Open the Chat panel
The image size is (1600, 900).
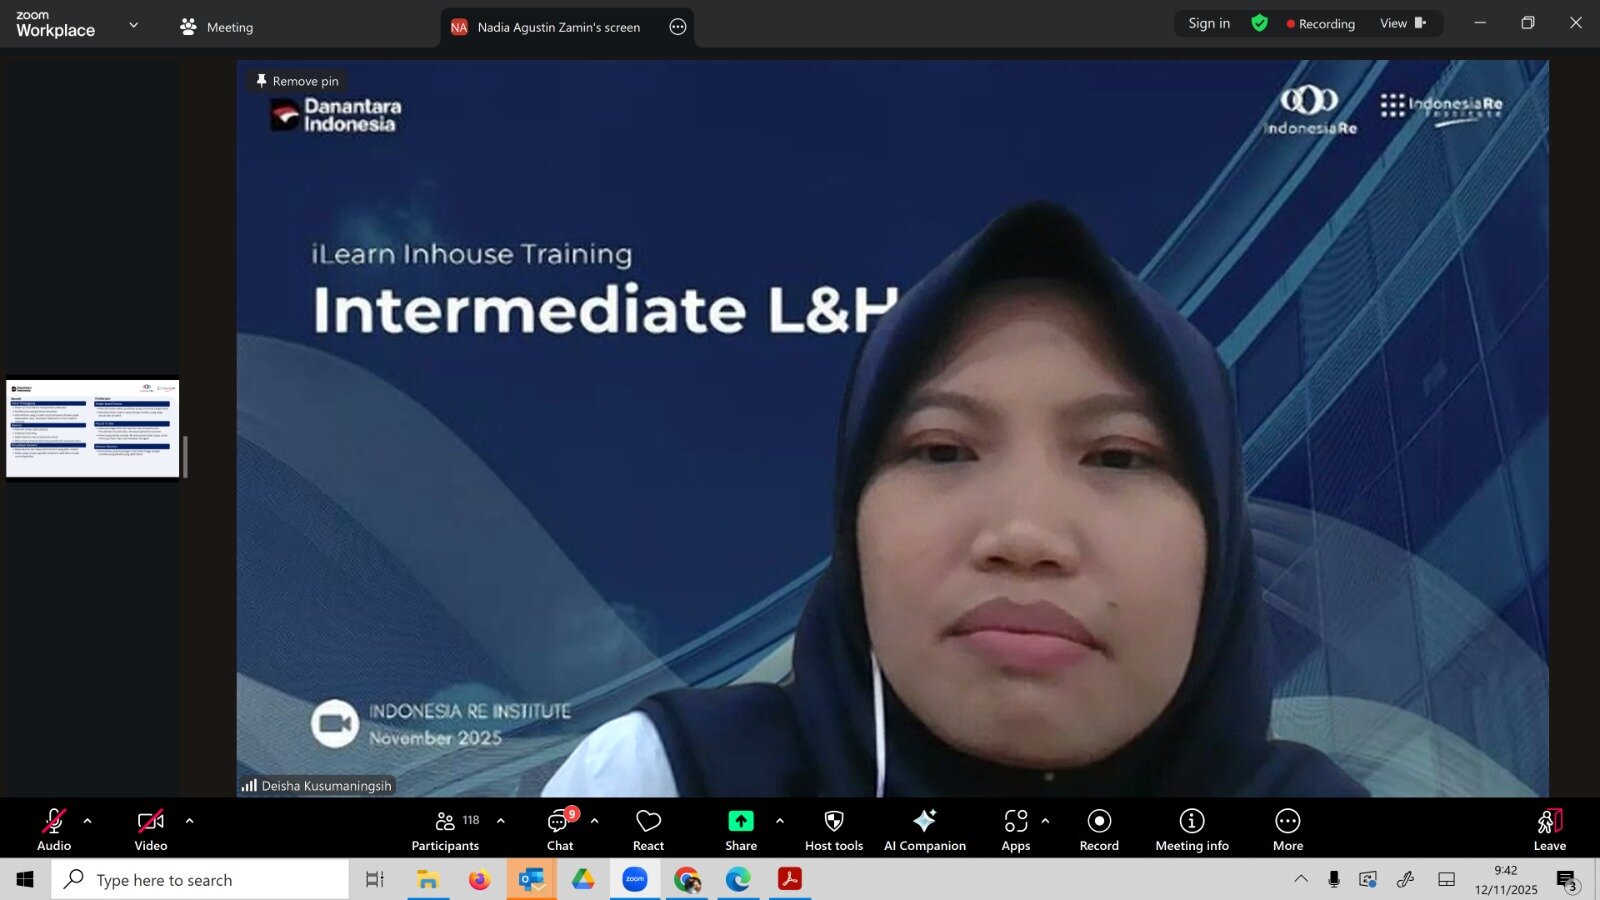click(x=559, y=830)
